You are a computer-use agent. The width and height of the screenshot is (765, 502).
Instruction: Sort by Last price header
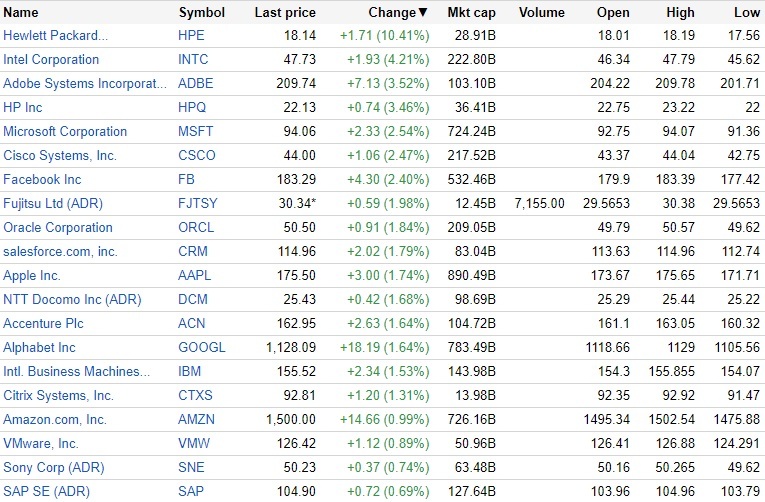(x=285, y=13)
